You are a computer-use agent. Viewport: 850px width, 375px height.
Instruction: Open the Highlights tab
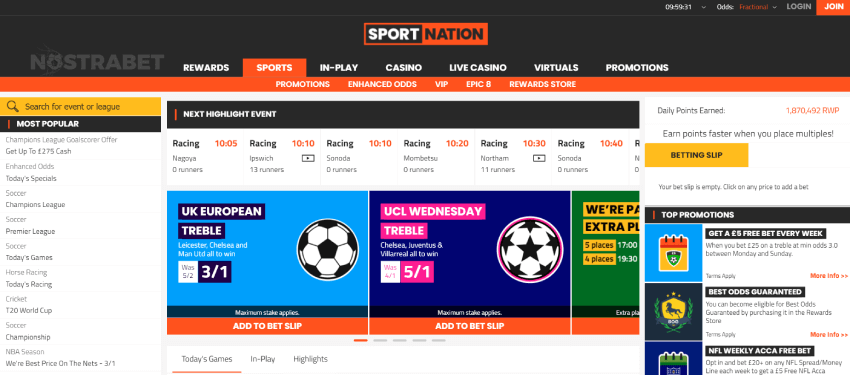coord(310,359)
